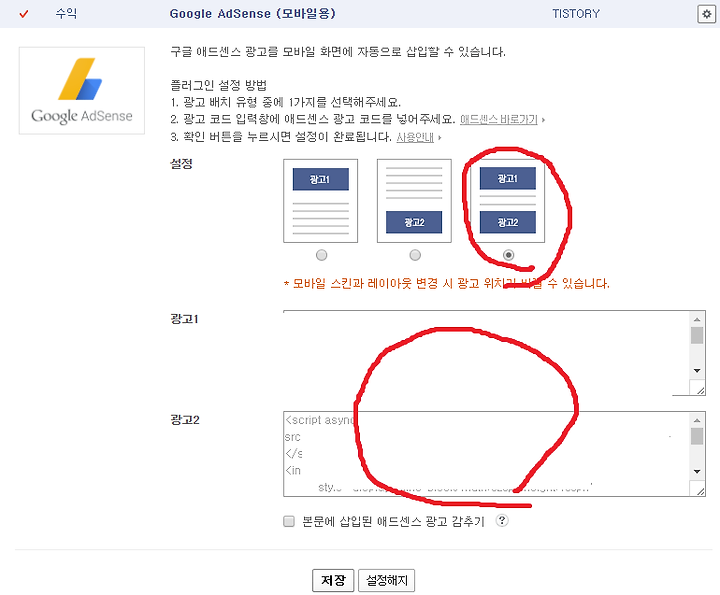The width and height of the screenshot is (720, 595).
Task: Click the 광고1 textarea scrollbar thumb
Action: [697, 335]
